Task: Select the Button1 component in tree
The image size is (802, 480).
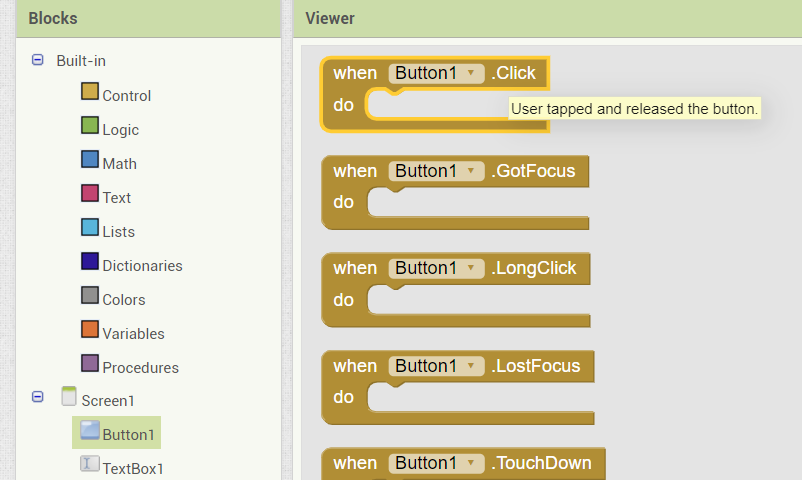Action: click(x=117, y=433)
